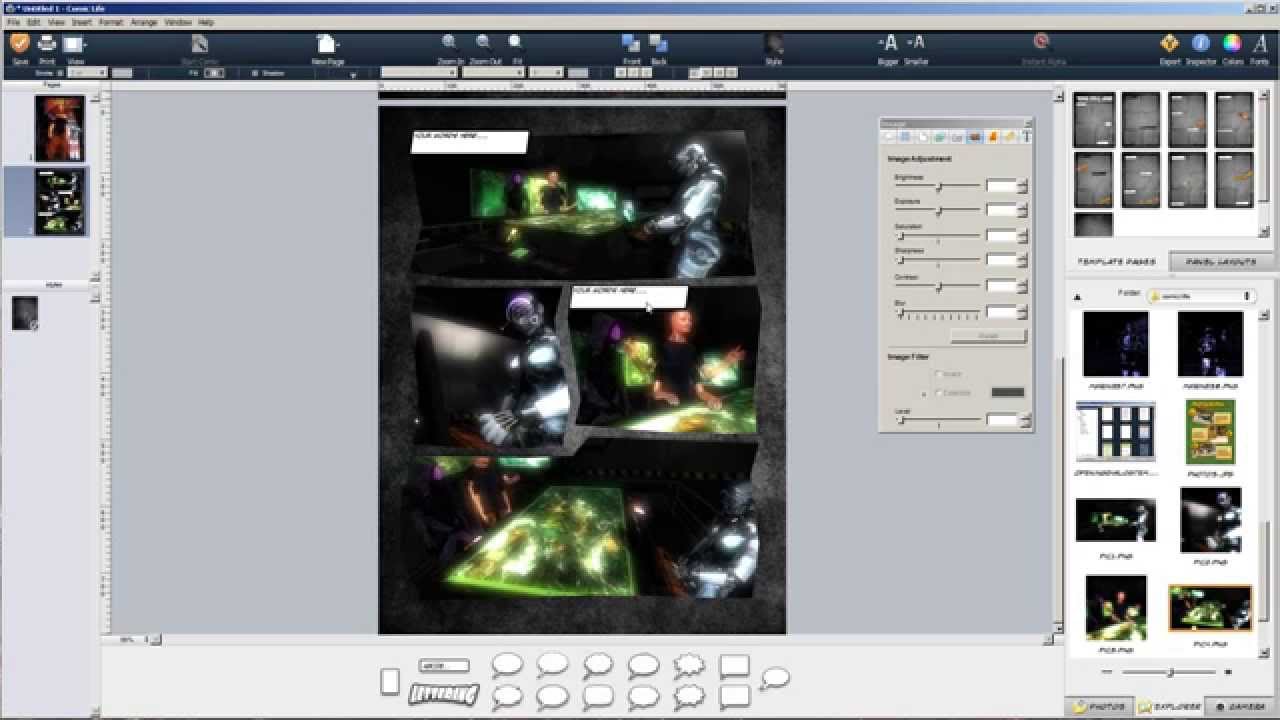Click the Print icon in the toolbar

click(x=47, y=44)
